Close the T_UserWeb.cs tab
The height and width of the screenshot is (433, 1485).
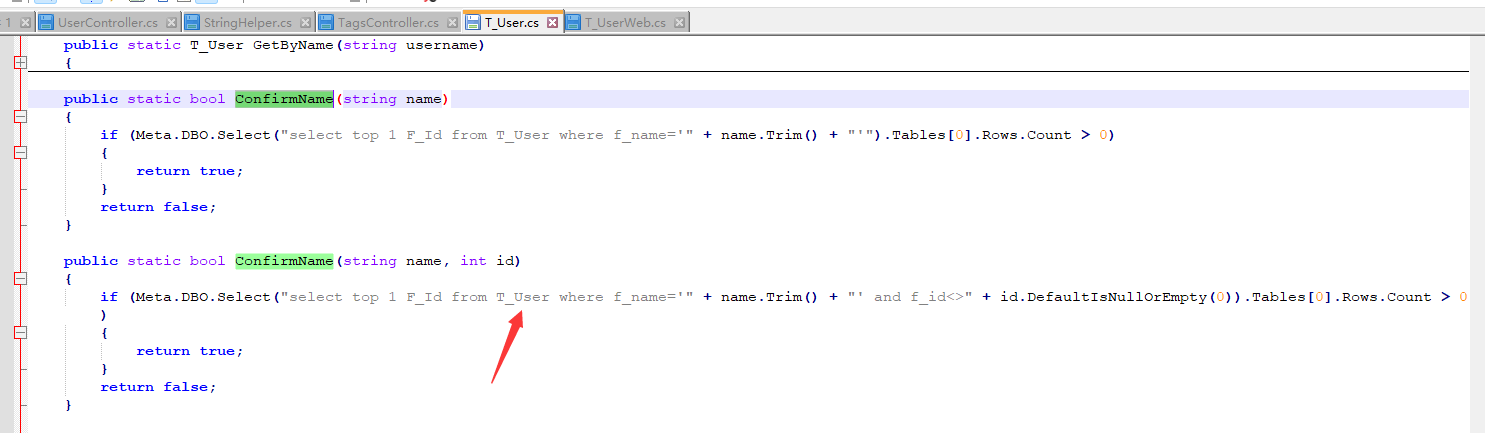tap(678, 22)
